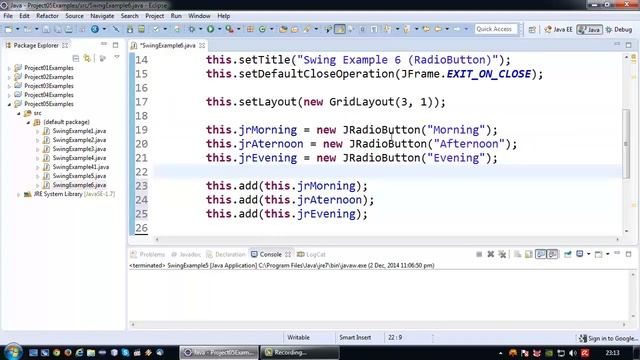Toggle Link with Editor in Package Explorer
The image size is (640, 360).
87,58
